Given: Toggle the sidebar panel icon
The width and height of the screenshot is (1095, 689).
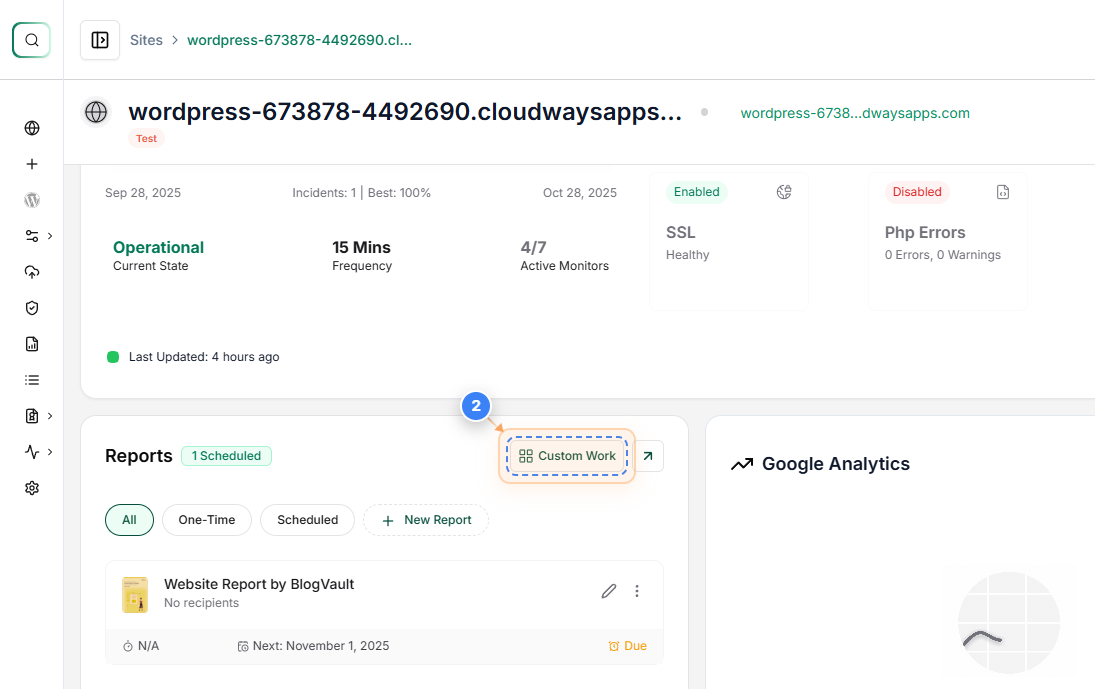Looking at the screenshot, I should point(100,40).
